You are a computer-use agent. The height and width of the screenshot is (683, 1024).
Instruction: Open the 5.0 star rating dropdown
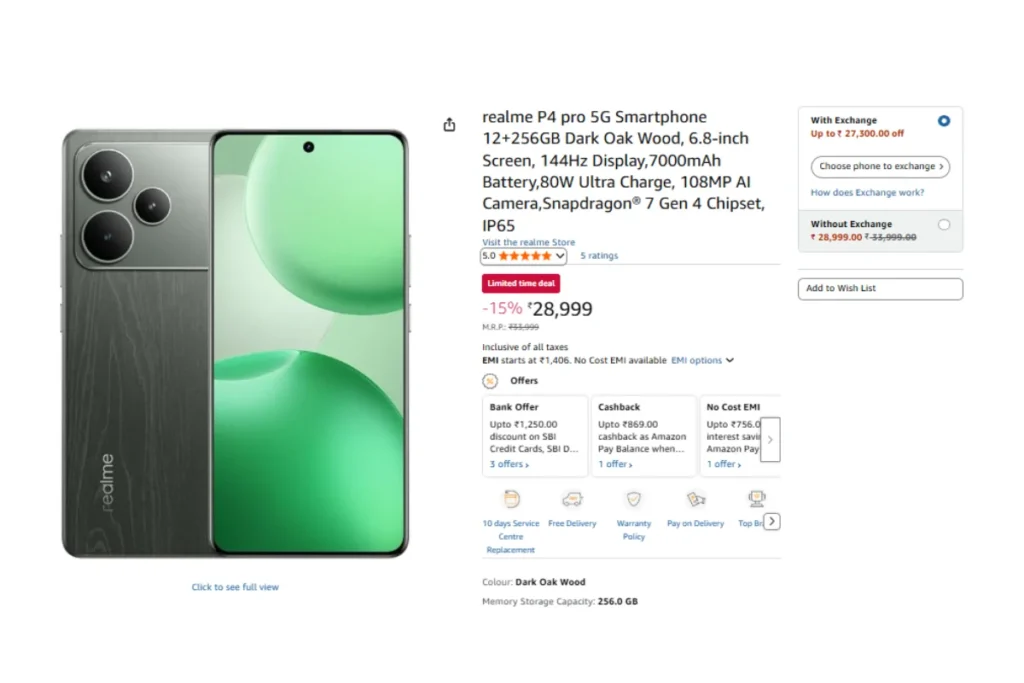[x=524, y=256]
